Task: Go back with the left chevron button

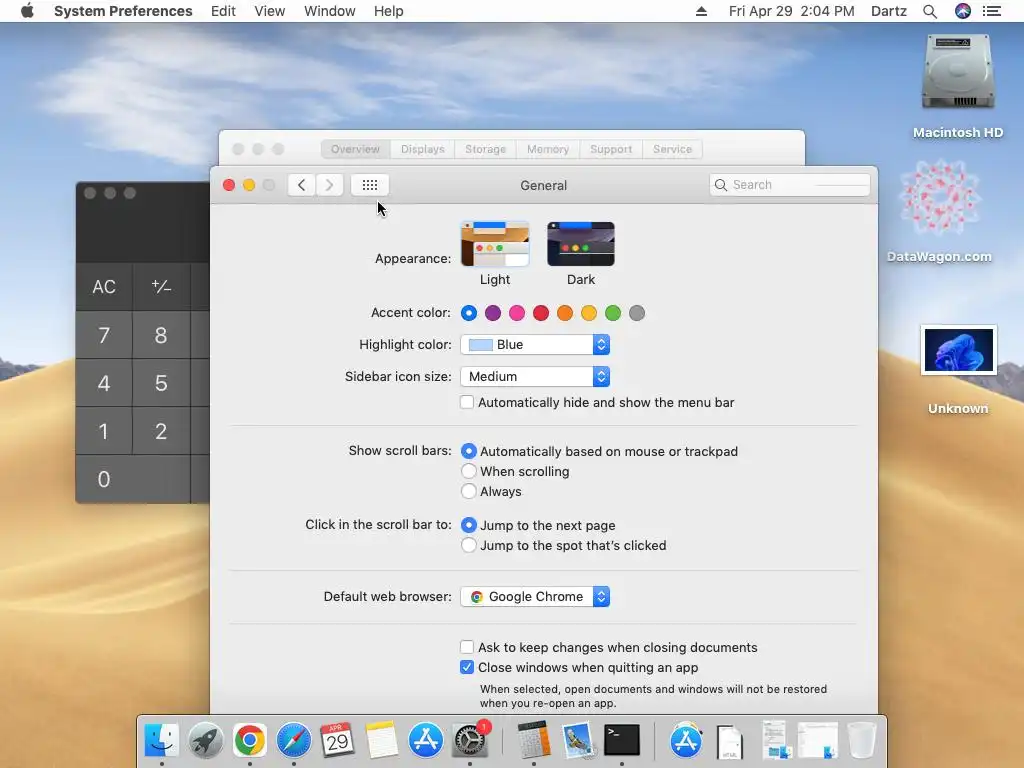Action: (x=302, y=185)
